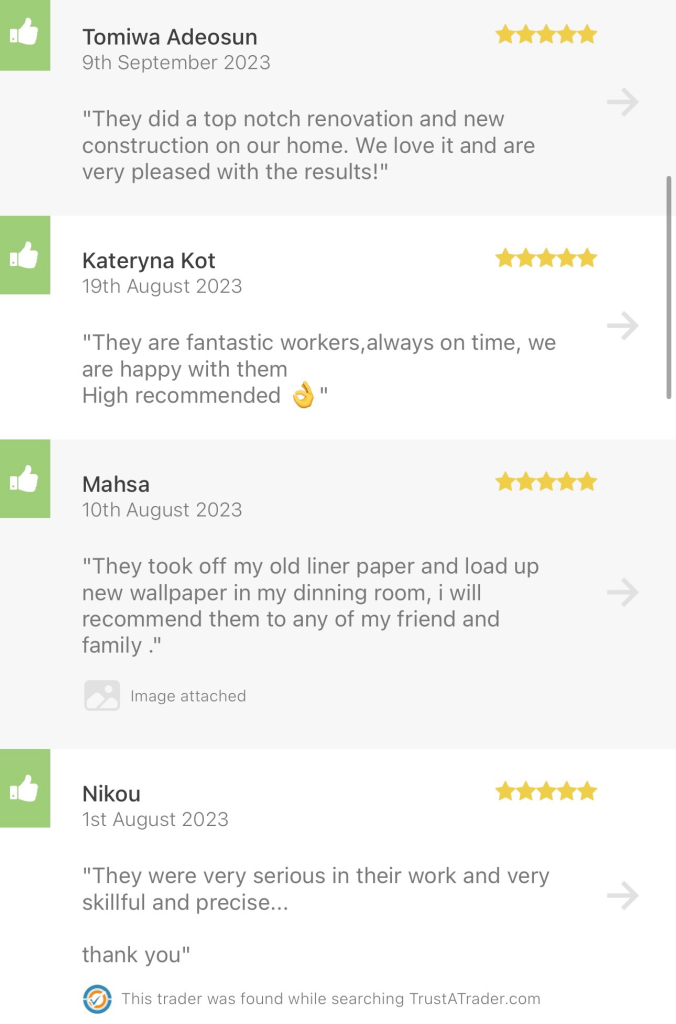This screenshot has width=676, height=1024.
Task: Open Mahsa's full review via arrow
Action: [x=623, y=592]
